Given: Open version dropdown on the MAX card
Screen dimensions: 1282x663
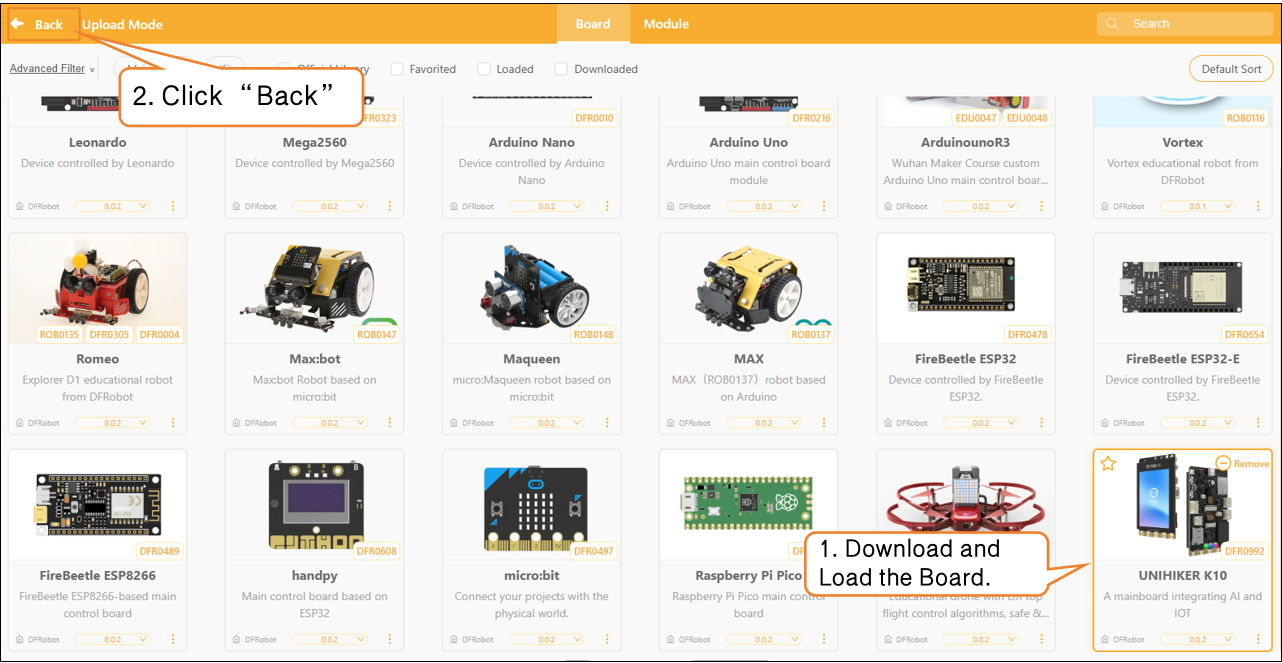Looking at the screenshot, I should 764,423.
